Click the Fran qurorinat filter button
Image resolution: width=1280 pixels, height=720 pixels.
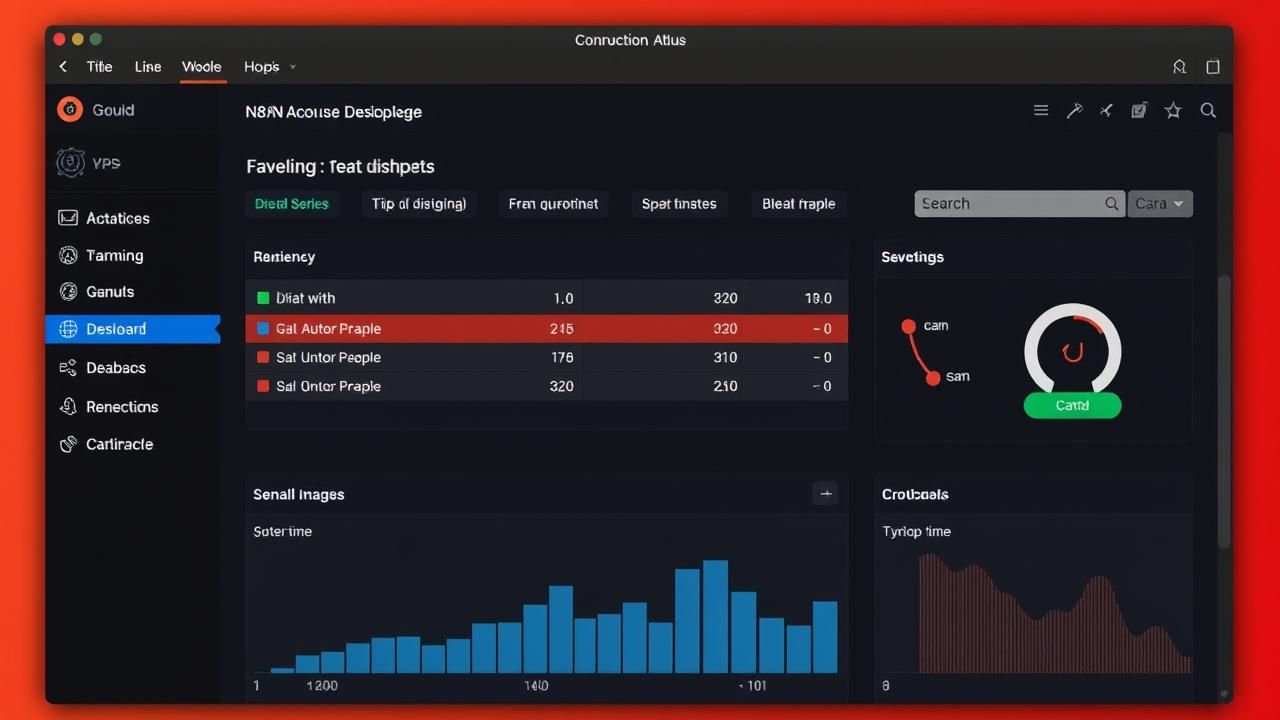tap(553, 204)
